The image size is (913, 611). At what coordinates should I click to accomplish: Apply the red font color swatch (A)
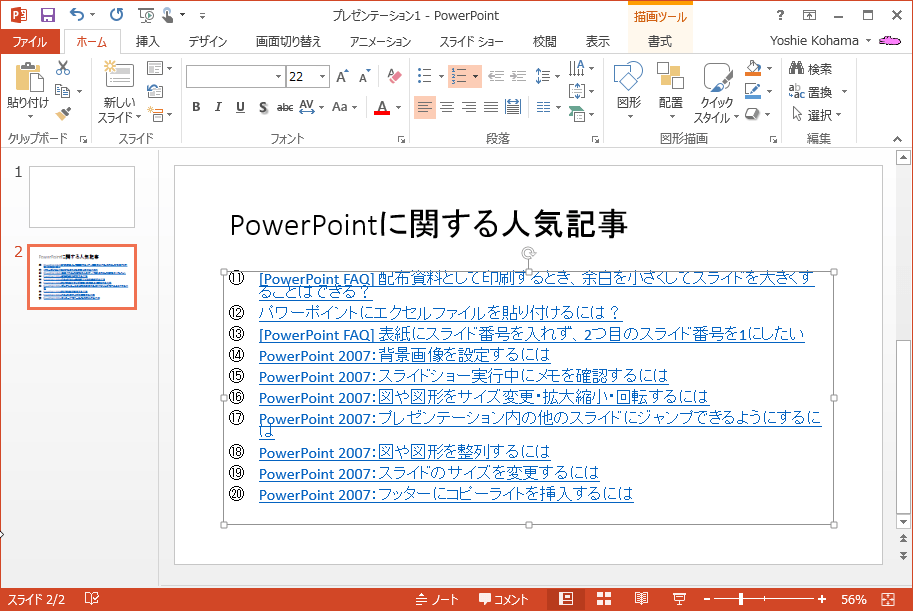point(382,107)
